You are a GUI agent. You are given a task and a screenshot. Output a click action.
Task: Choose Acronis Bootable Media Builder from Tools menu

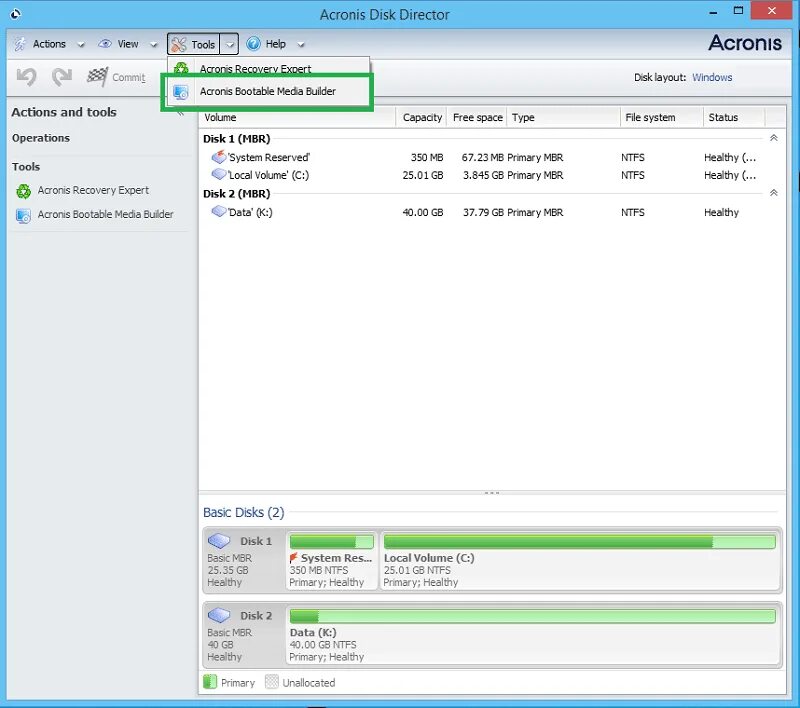pyautogui.click(x=268, y=91)
